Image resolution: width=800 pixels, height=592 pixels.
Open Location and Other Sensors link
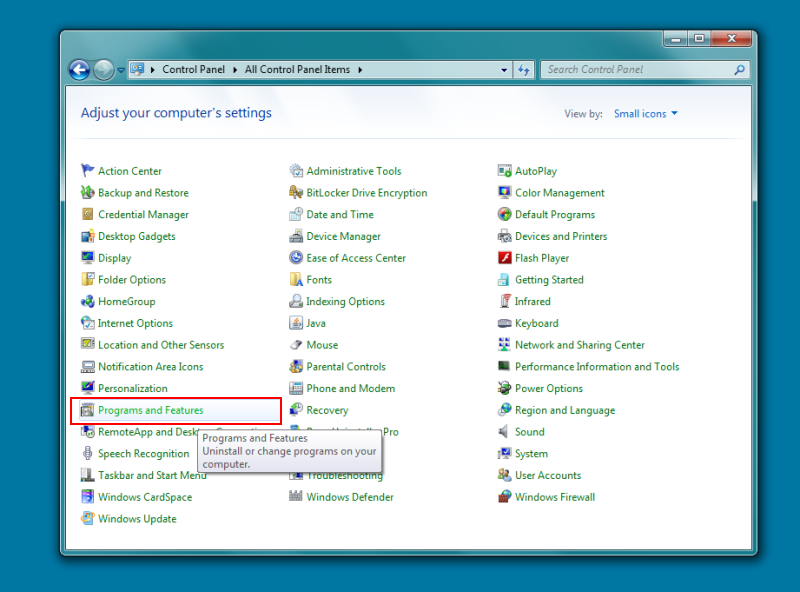(161, 345)
